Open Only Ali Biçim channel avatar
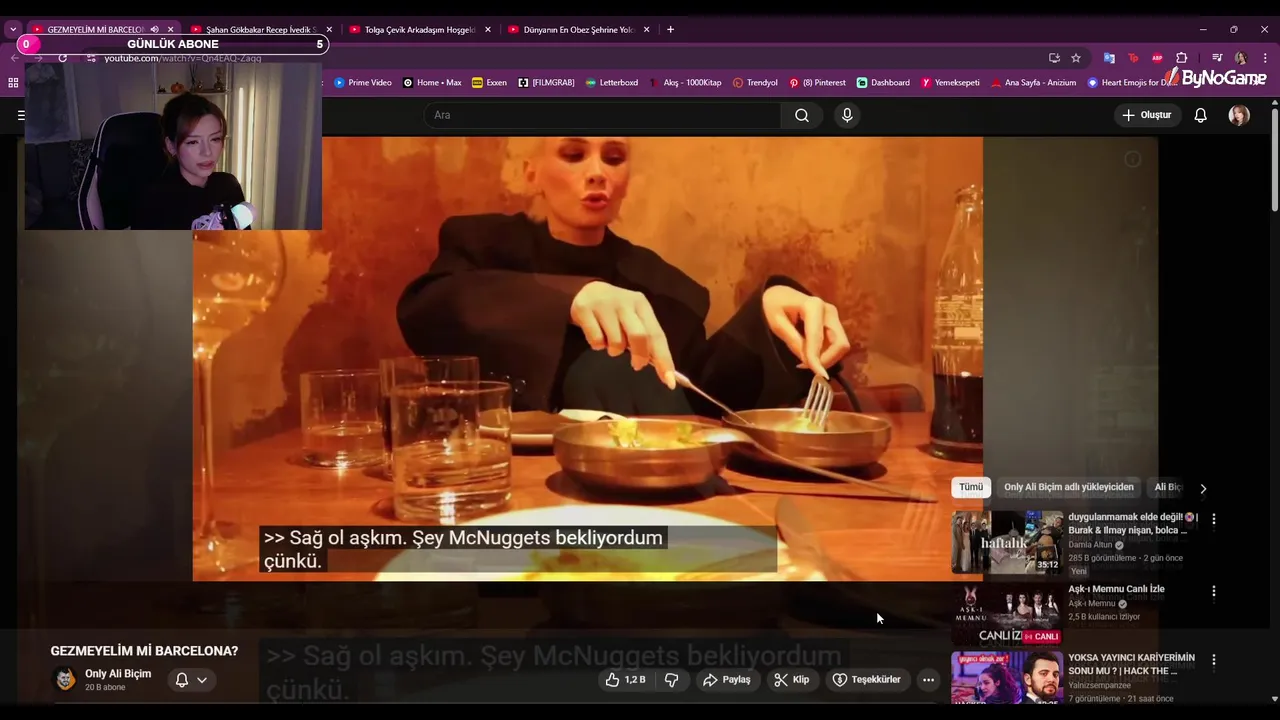This screenshot has width=1280, height=720. tap(65, 680)
